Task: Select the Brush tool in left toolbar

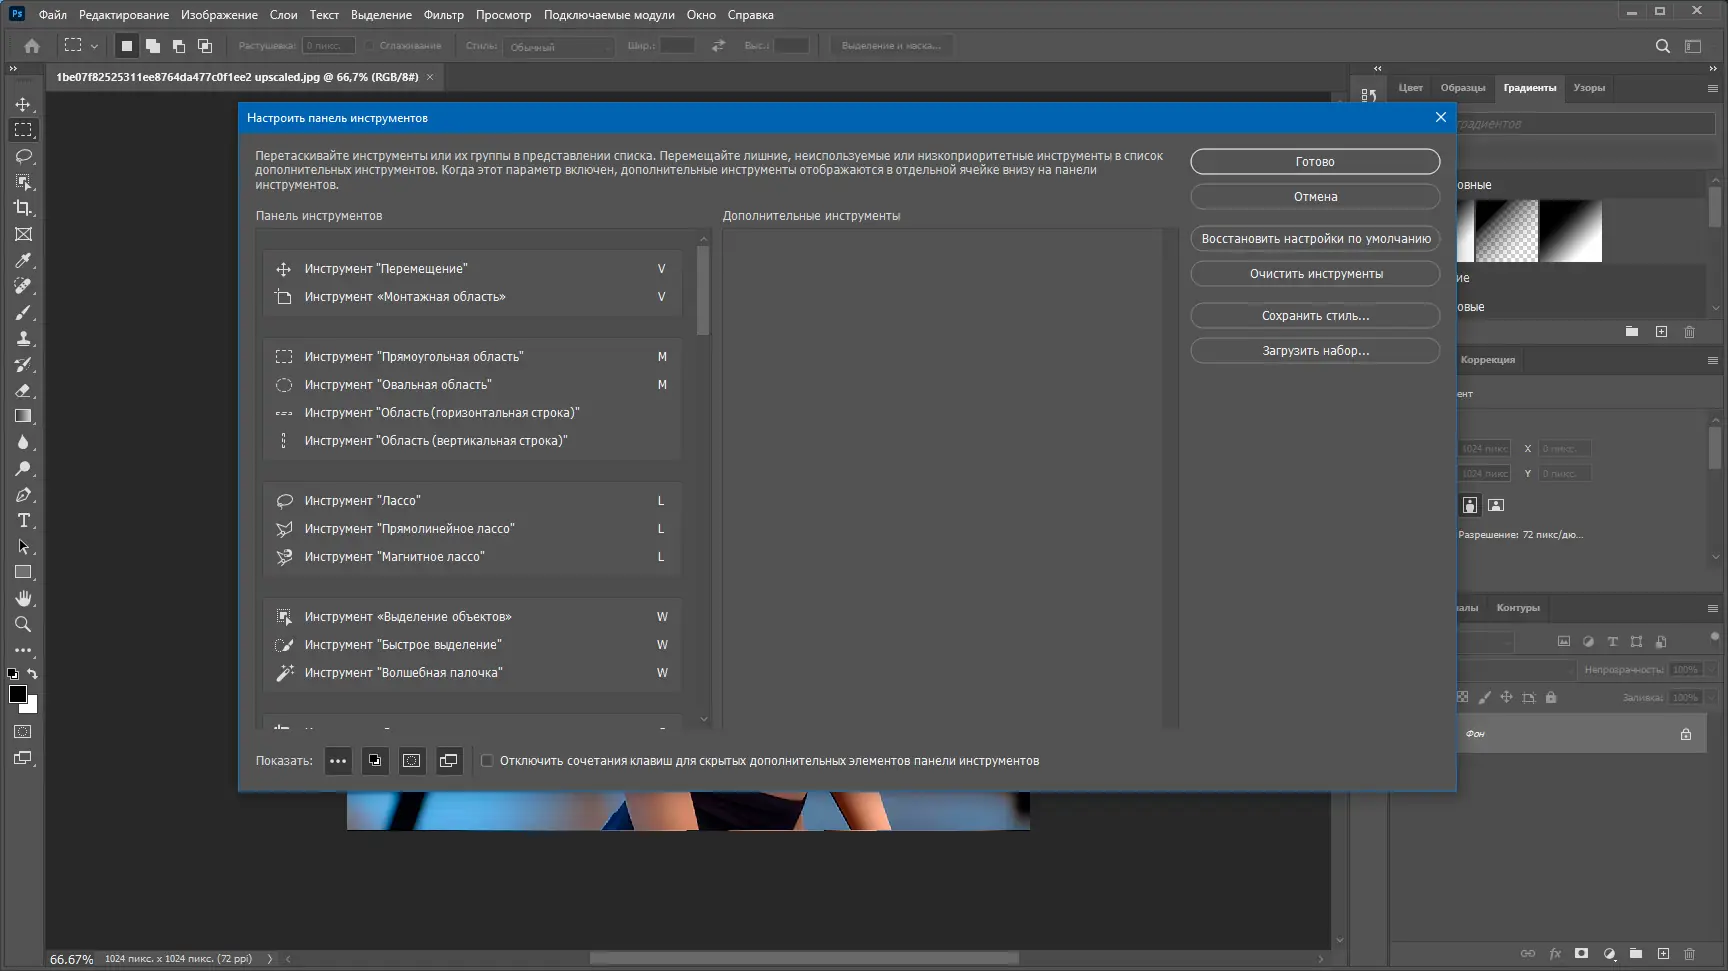Action: [23, 312]
